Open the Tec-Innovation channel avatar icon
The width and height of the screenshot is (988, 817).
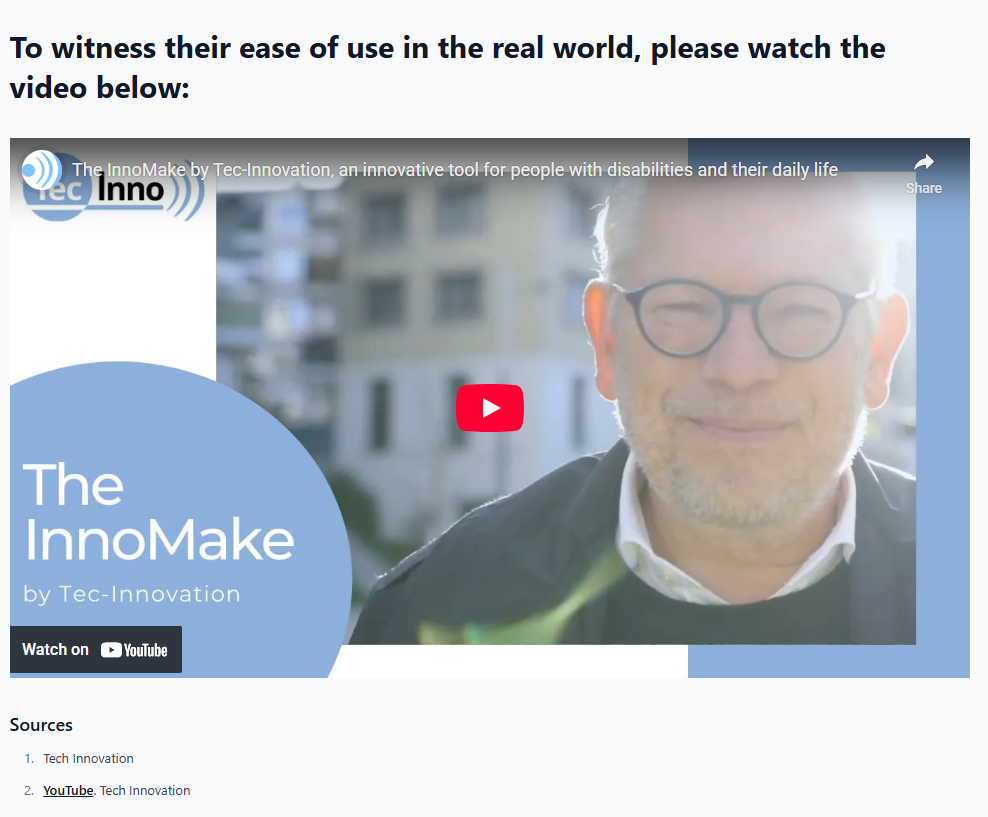(42, 169)
